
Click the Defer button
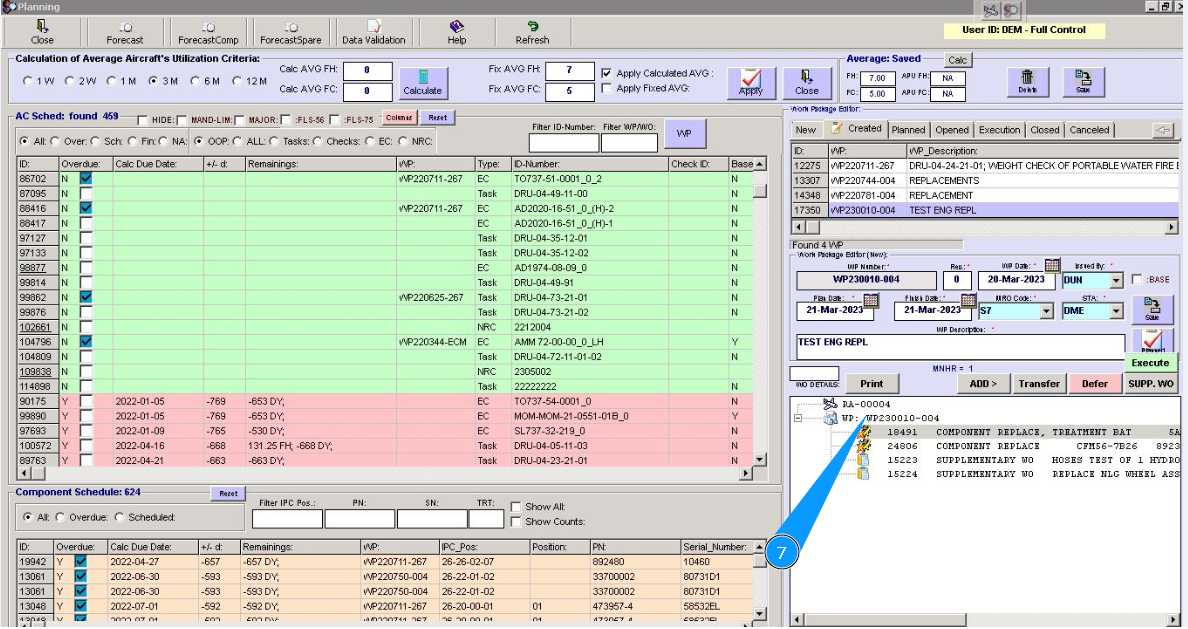(1094, 383)
